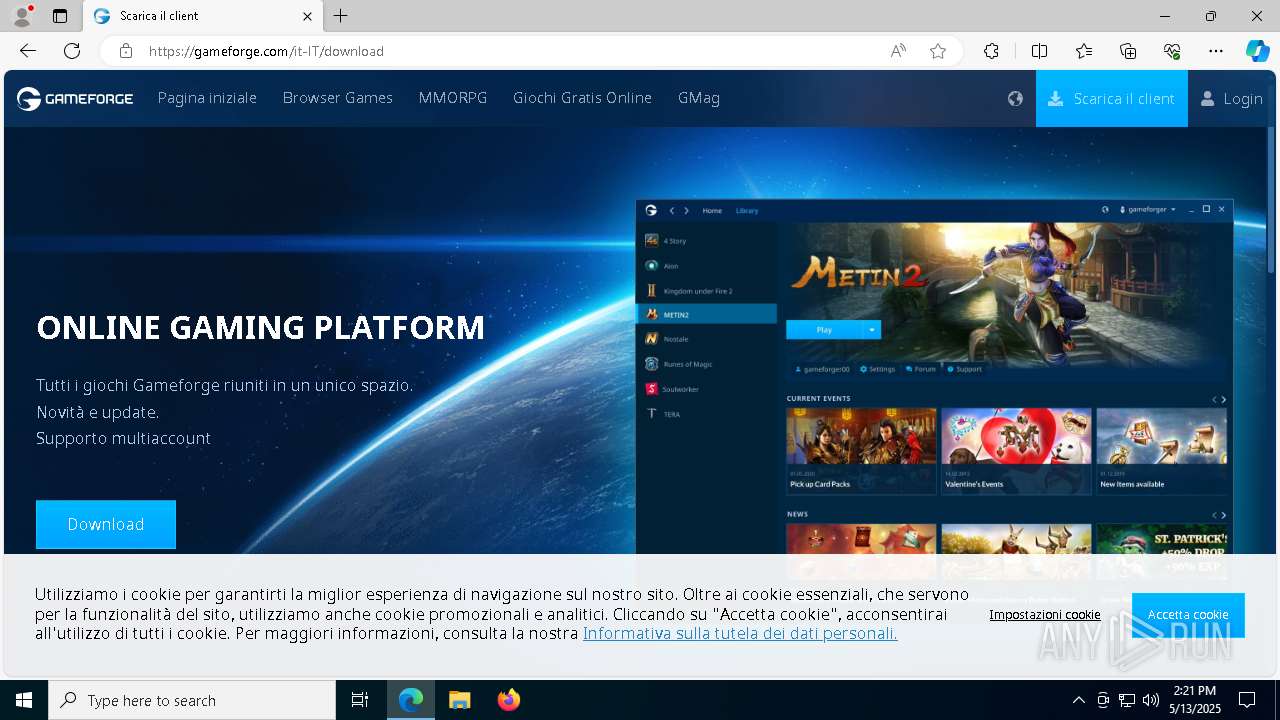
Task: Open the notifications center
Action: coord(1247,700)
